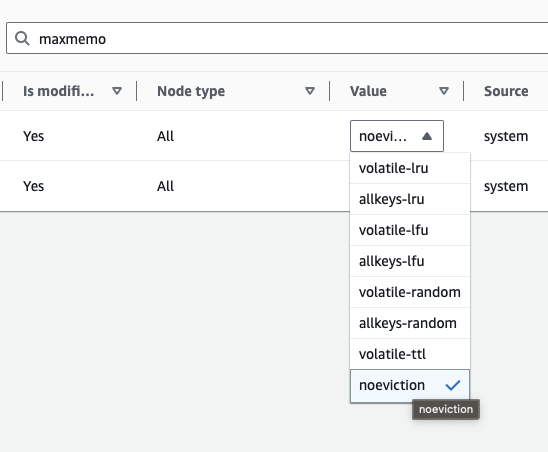548x452 pixels.
Task: Click the first row's All cell
Action: [165, 136]
